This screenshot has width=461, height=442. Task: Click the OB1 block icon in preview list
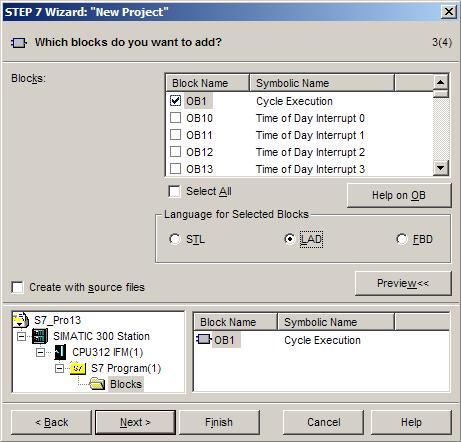[x=204, y=339]
